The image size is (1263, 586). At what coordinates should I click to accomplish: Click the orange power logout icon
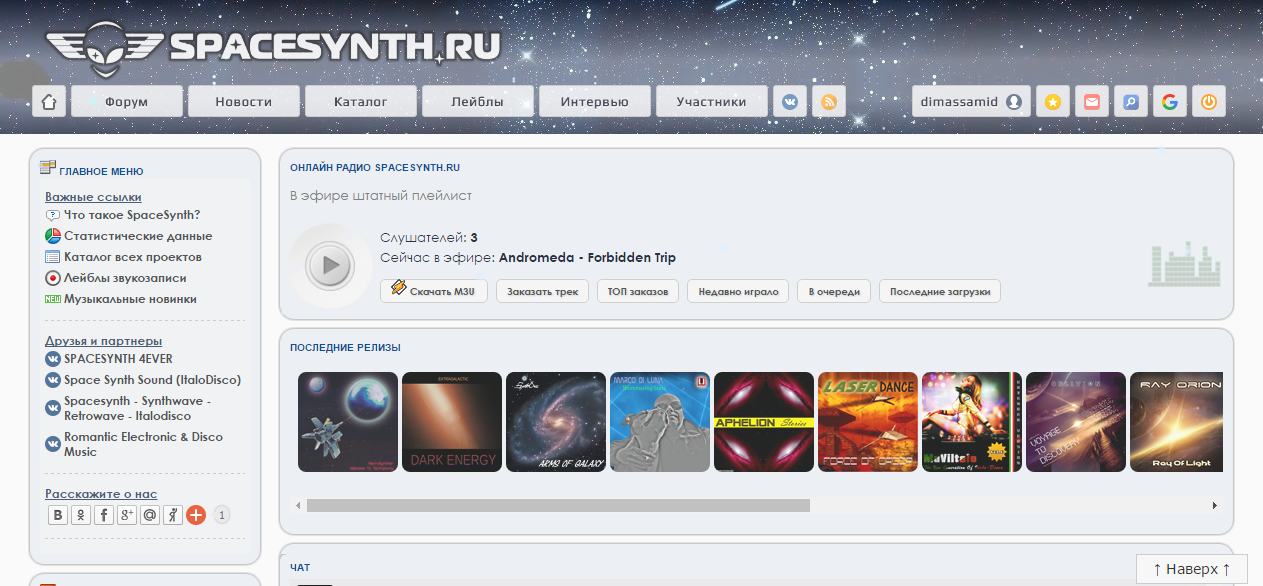point(1208,101)
